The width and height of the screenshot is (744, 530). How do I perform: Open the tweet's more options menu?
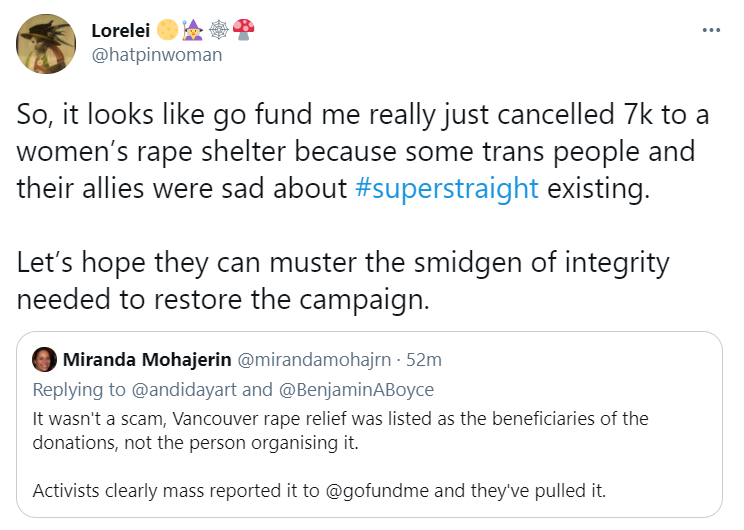click(711, 30)
